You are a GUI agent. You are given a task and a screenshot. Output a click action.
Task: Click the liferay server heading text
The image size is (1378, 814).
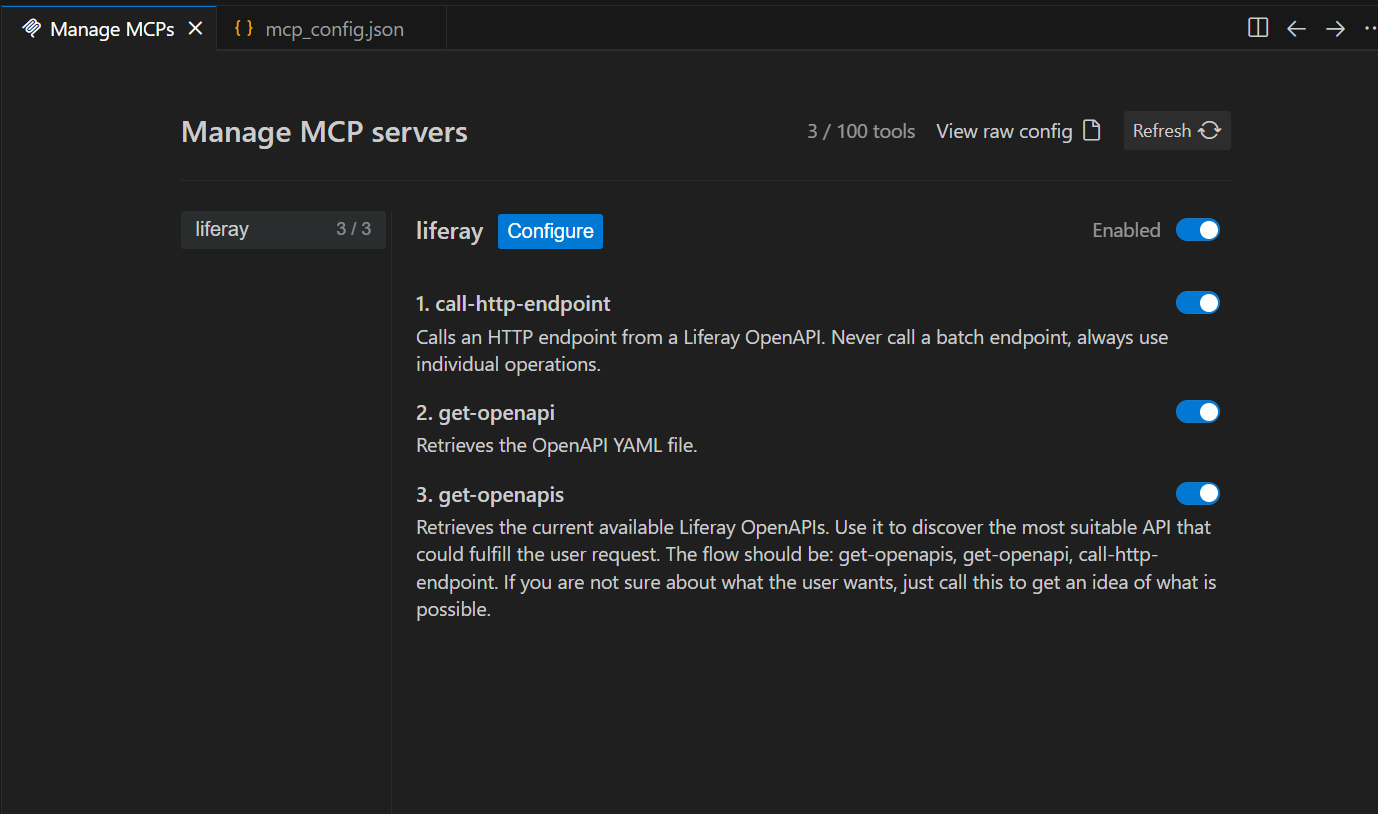(x=449, y=231)
